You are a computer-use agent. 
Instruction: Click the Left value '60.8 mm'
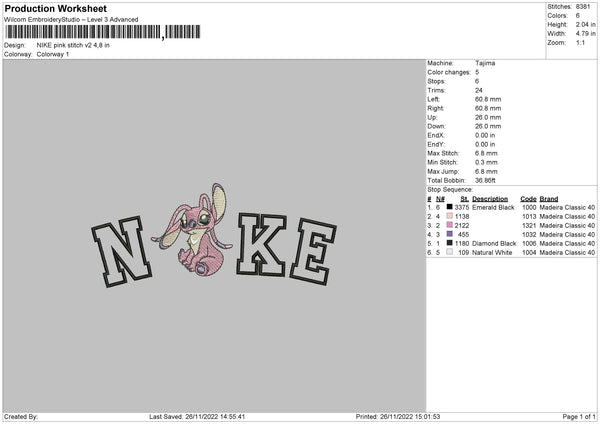pyautogui.click(x=488, y=99)
